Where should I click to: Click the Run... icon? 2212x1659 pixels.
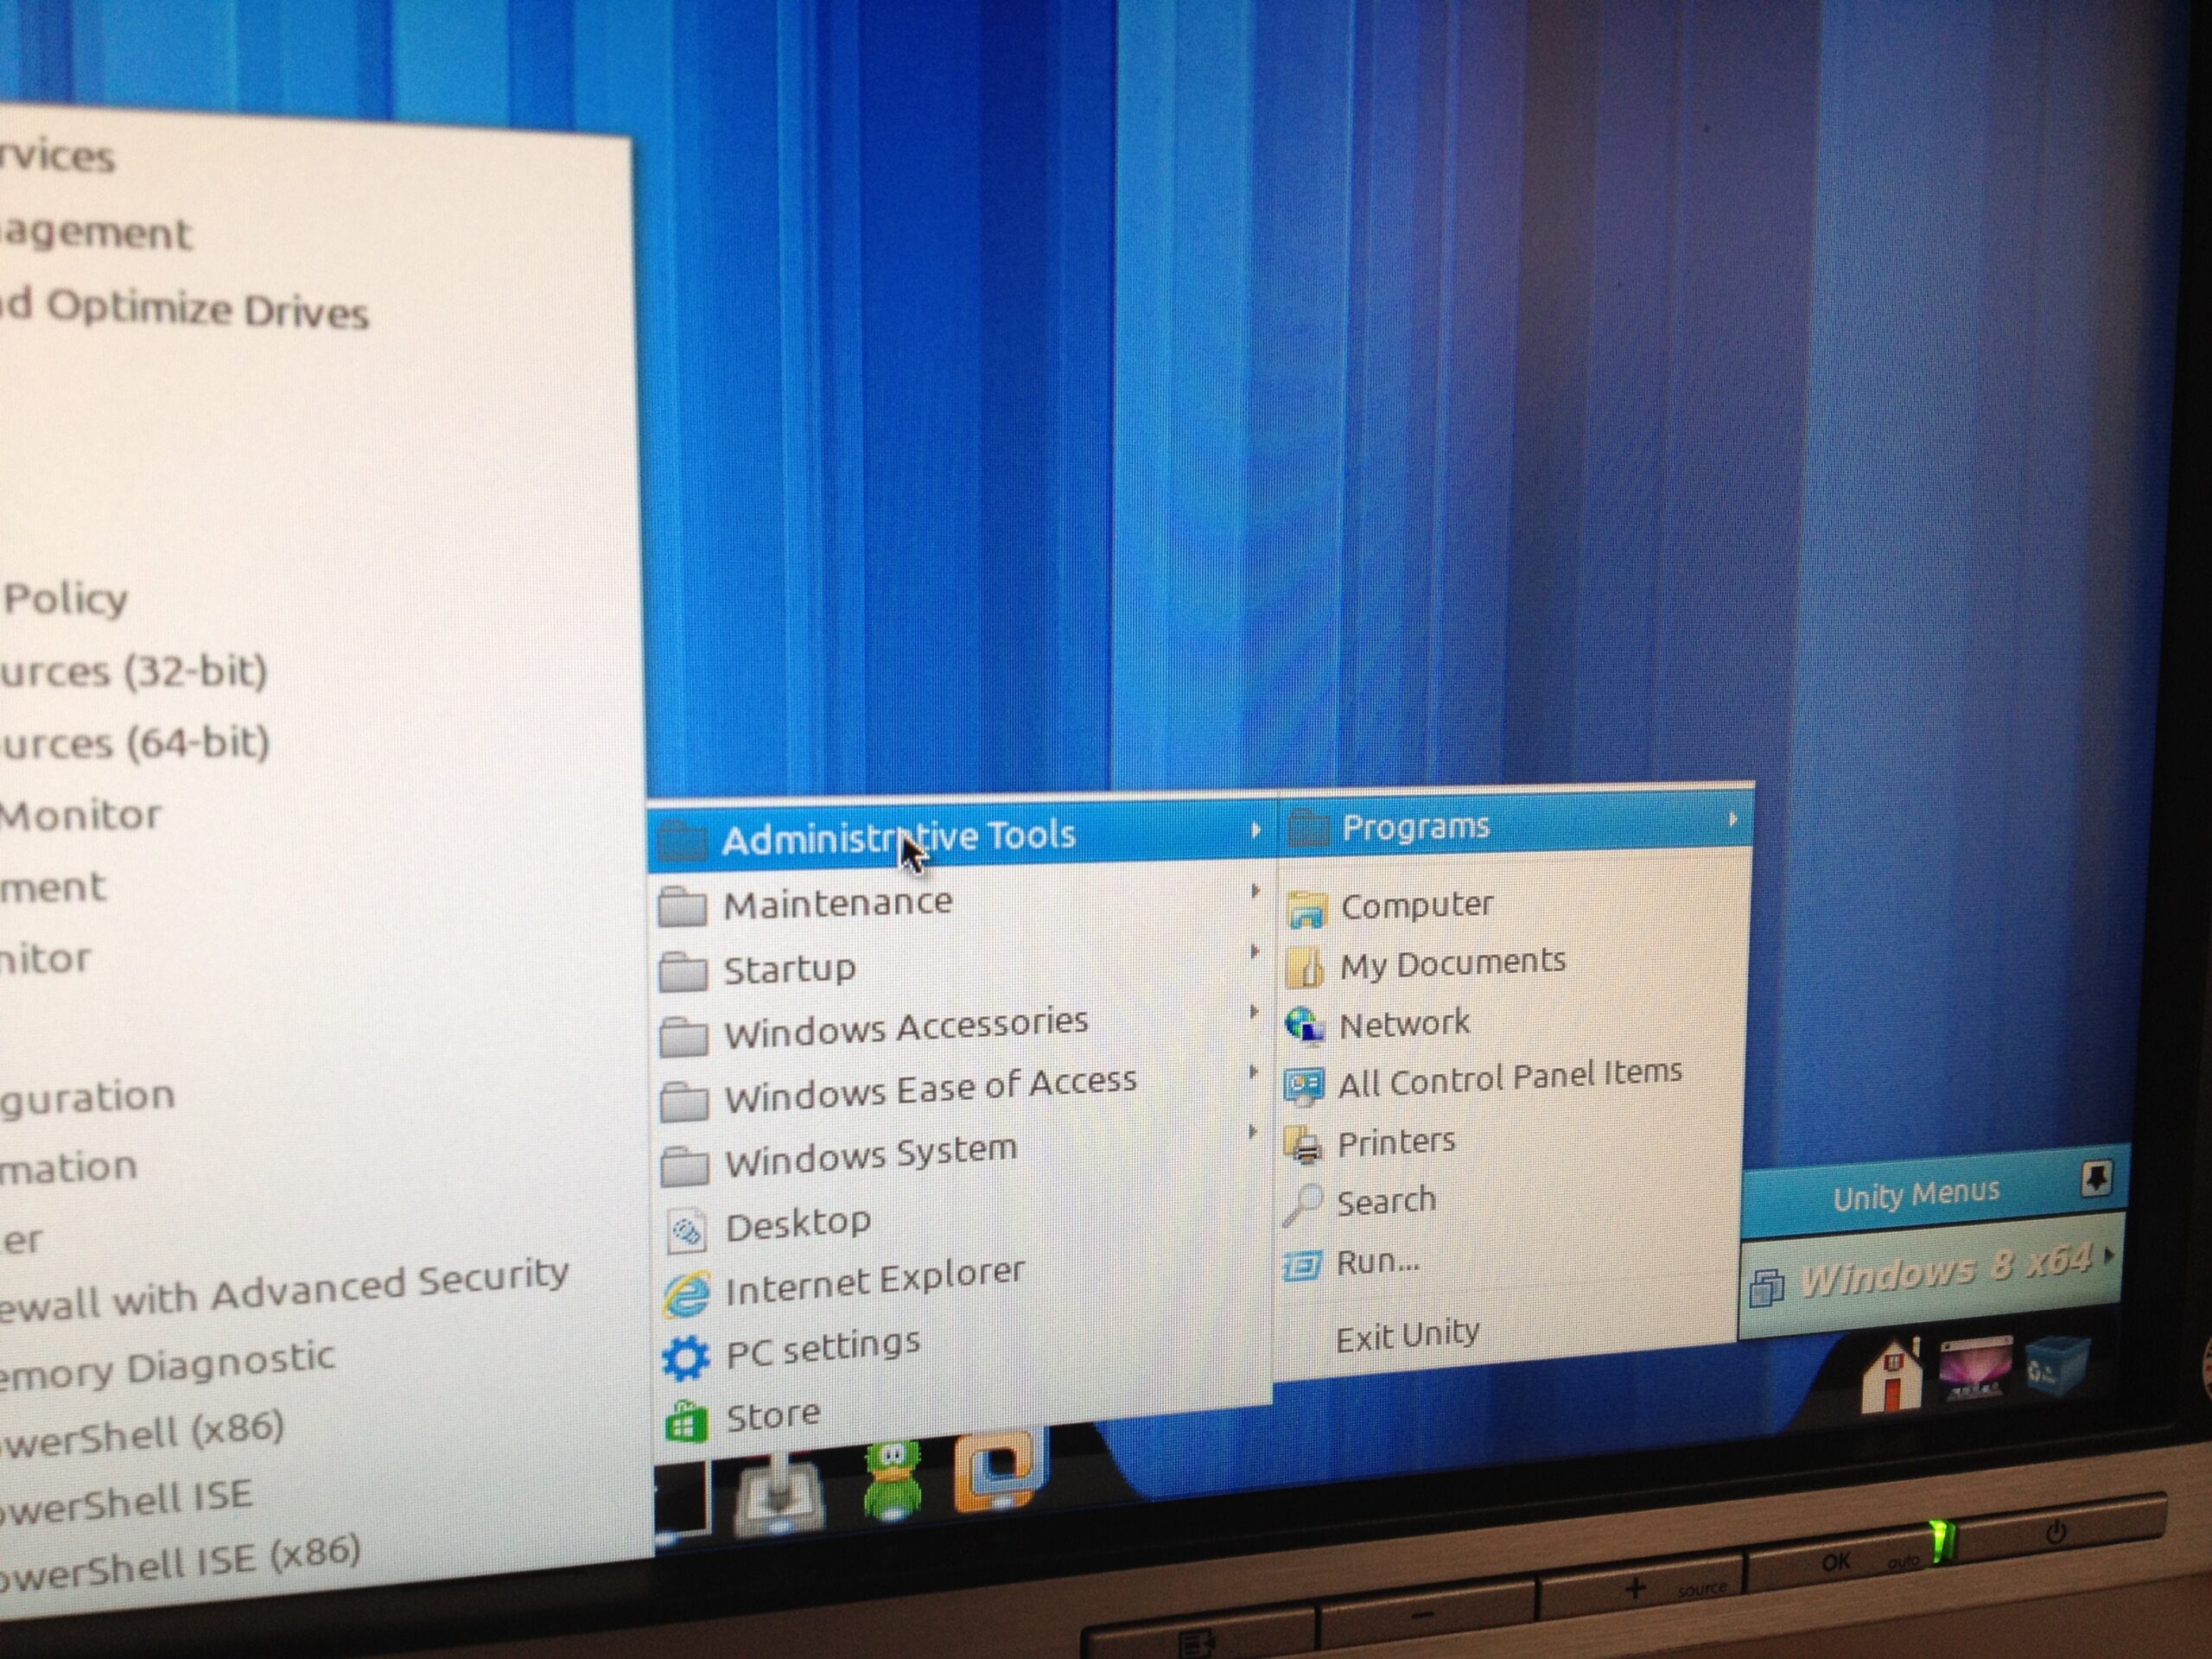(x=1301, y=1267)
